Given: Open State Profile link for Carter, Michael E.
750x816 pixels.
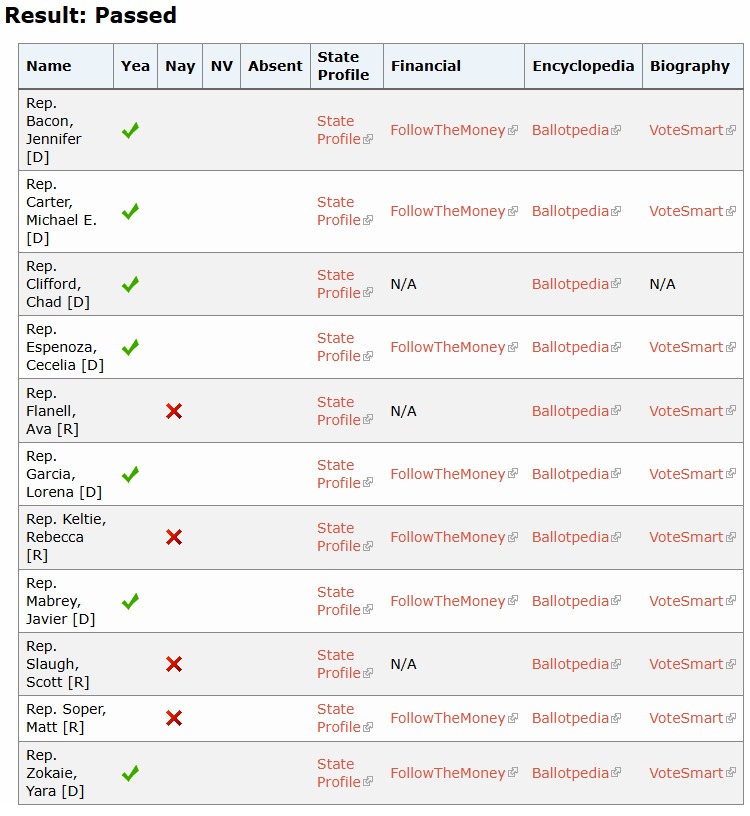Looking at the screenshot, I should coord(345,211).
